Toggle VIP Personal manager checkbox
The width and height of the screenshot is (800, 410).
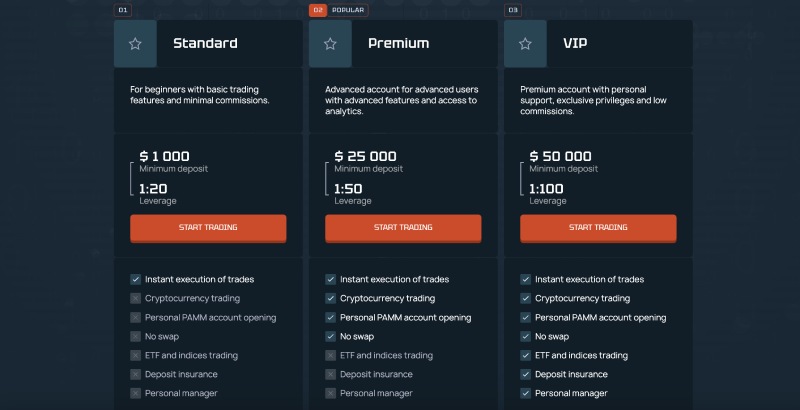pos(526,393)
